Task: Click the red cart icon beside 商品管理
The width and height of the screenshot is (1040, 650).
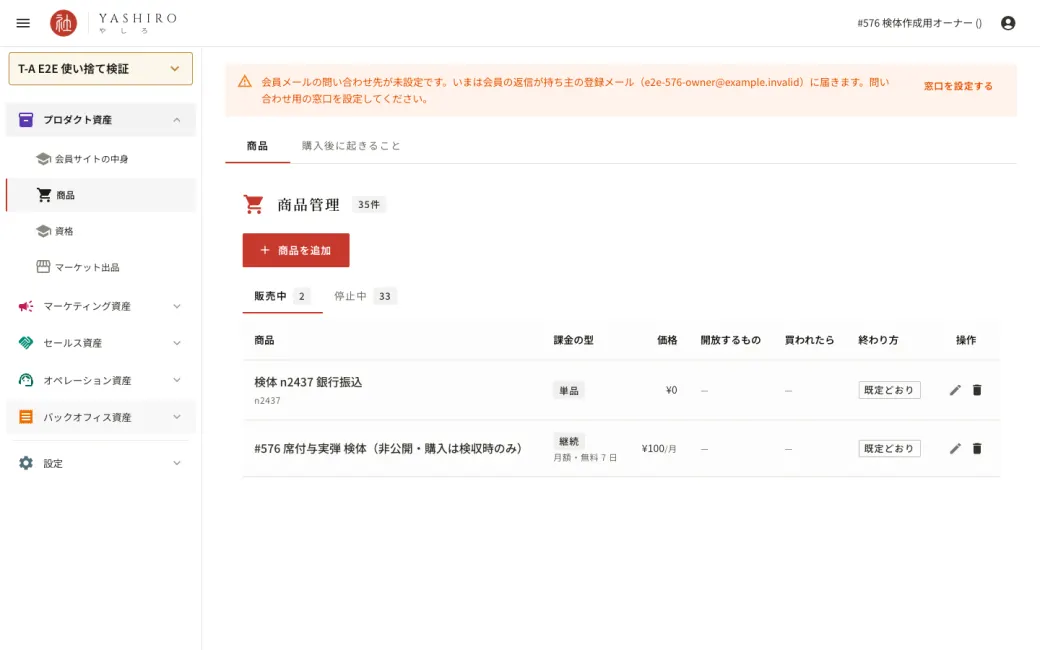Action: point(253,204)
